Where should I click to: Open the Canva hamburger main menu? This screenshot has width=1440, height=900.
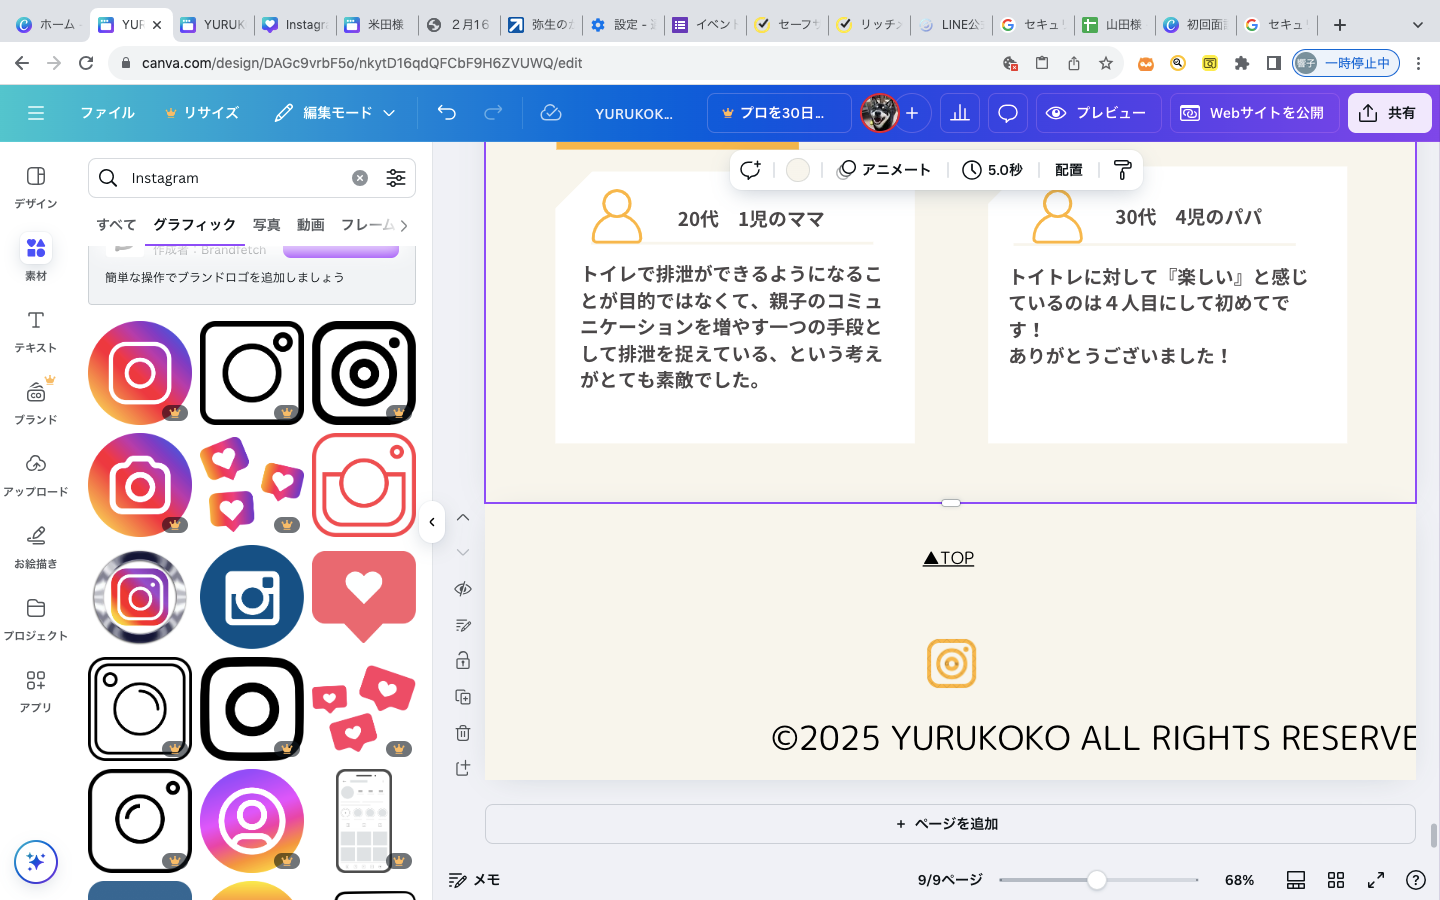pos(36,113)
